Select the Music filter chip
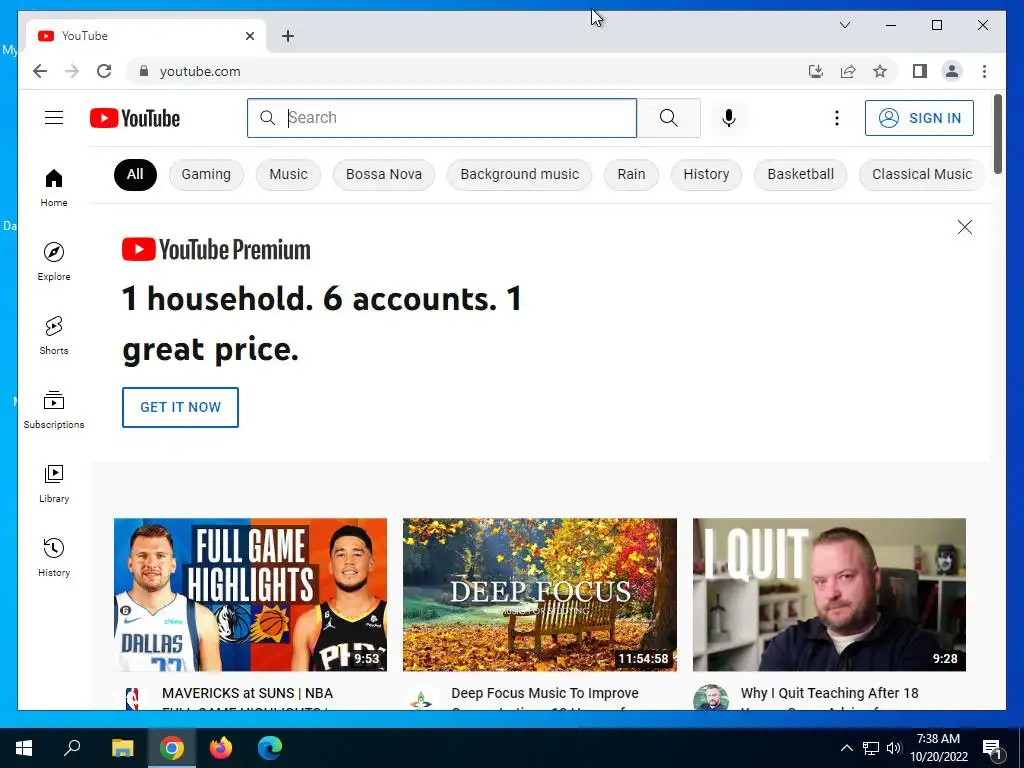The width and height of the screenshot is (1024, 768). point(288,174)
